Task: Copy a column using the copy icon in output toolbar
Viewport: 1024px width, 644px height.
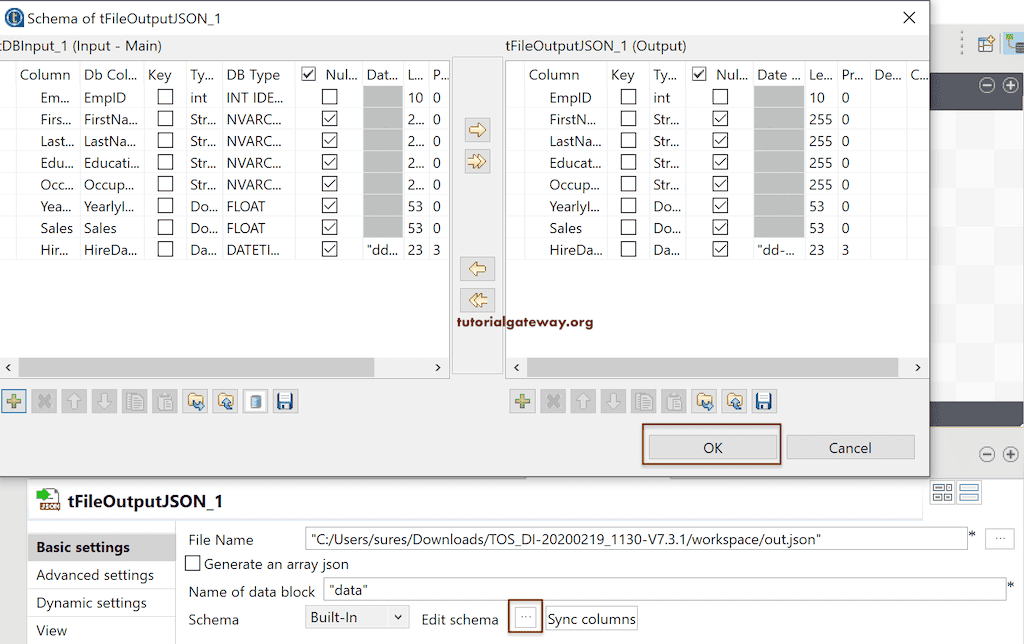Action: click(x=644, y=401)
